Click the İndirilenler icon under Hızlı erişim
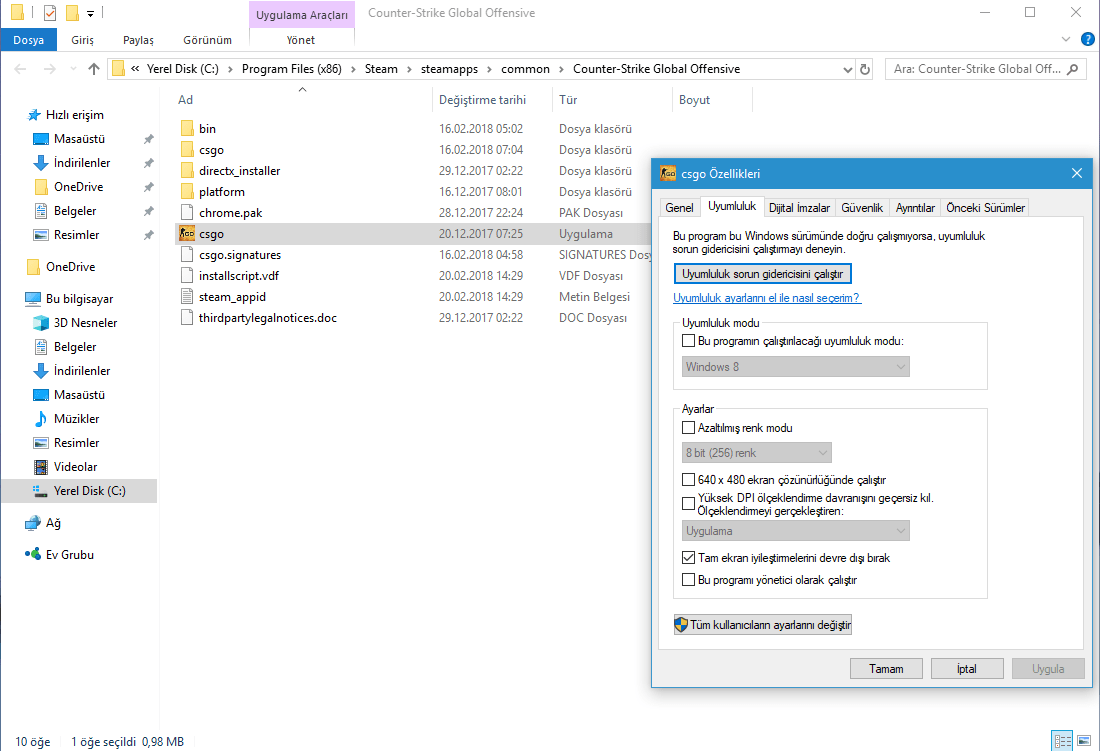Image resolution: width=1100 pixels, height=751 pixels. 41,163
